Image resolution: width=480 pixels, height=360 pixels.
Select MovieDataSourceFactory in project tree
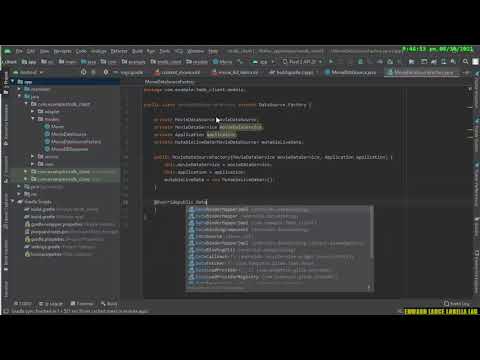coord(76,142)
